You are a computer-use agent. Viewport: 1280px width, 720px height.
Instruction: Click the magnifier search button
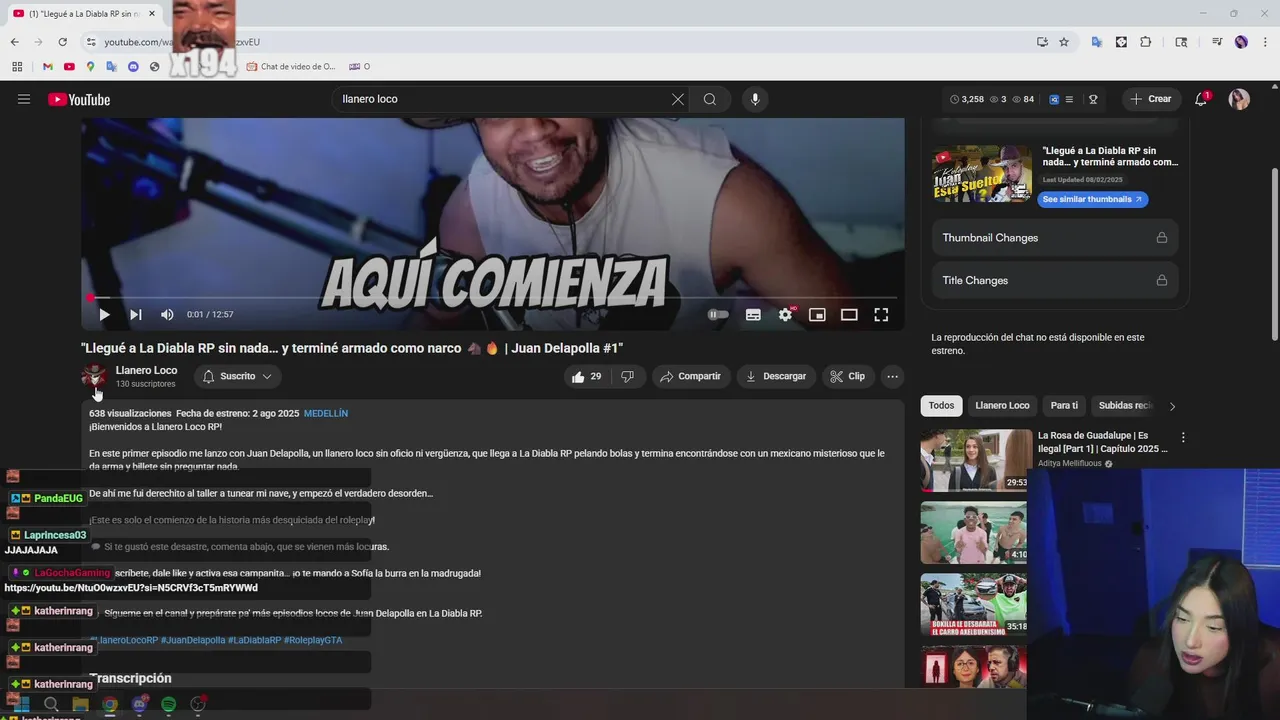pos(710,99)
